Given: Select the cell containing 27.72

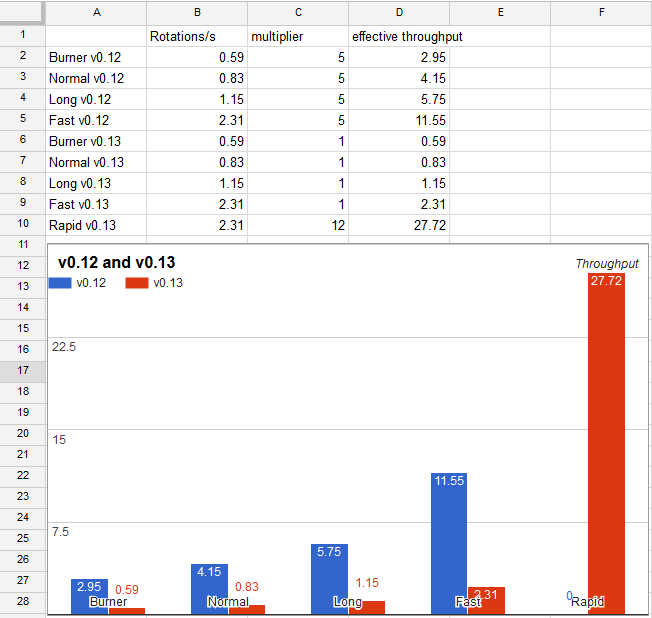Looking at the screenshot, I should point(399,225).
